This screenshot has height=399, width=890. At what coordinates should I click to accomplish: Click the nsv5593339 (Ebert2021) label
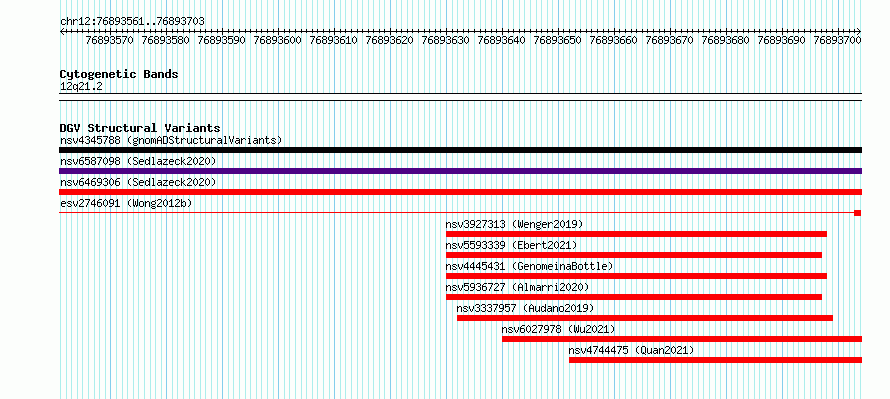(x=511, y=245)
